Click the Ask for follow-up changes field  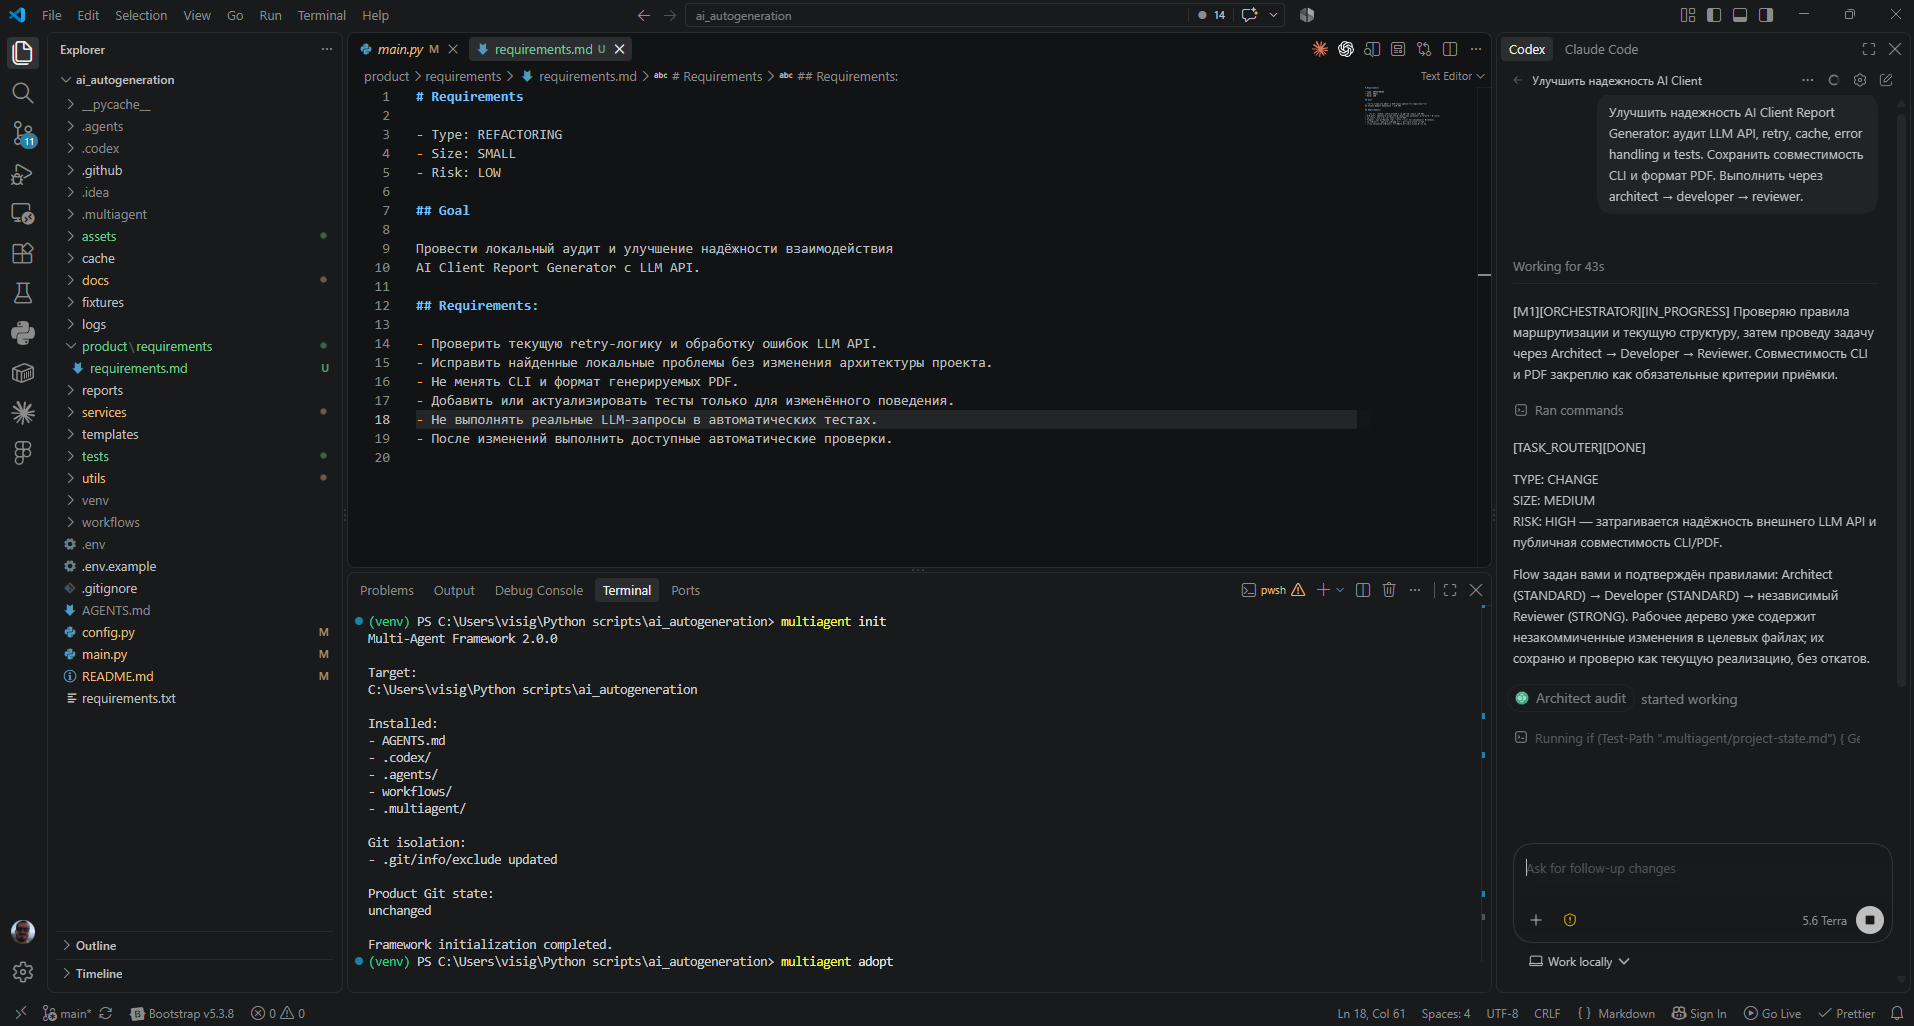pos(1702,868)
